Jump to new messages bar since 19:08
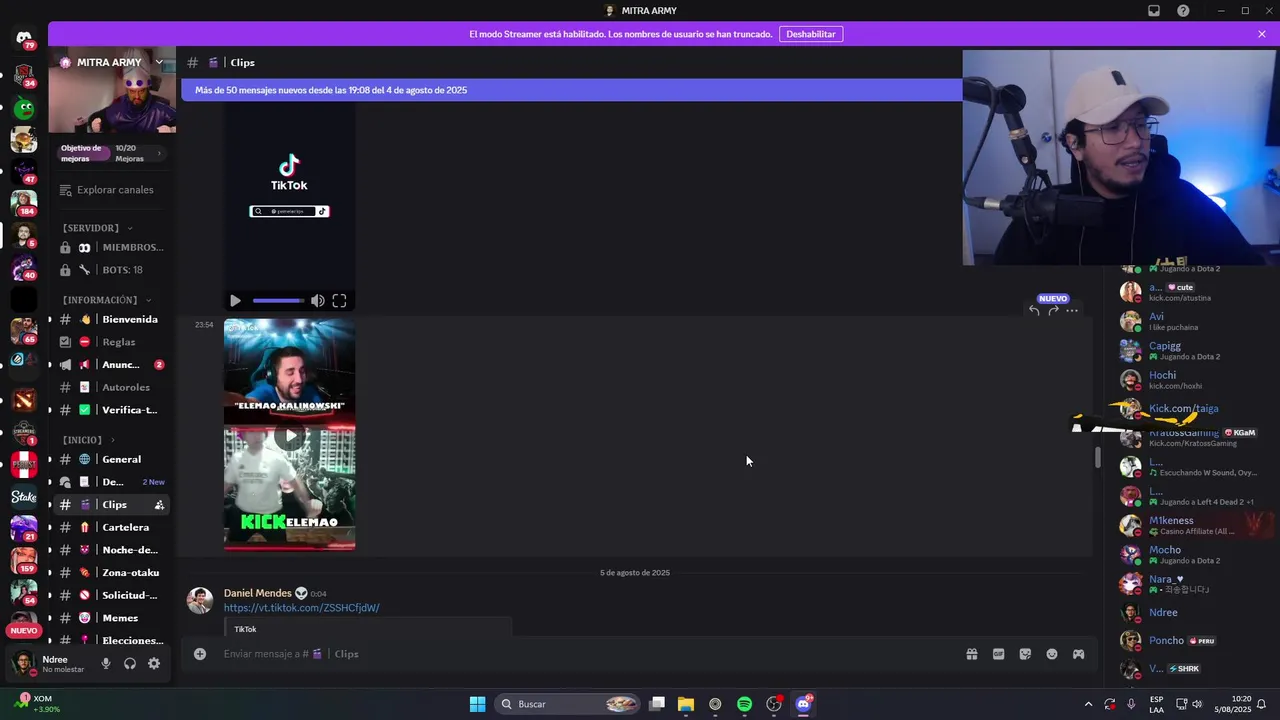 pyautogui.click(x=571, y=90)
